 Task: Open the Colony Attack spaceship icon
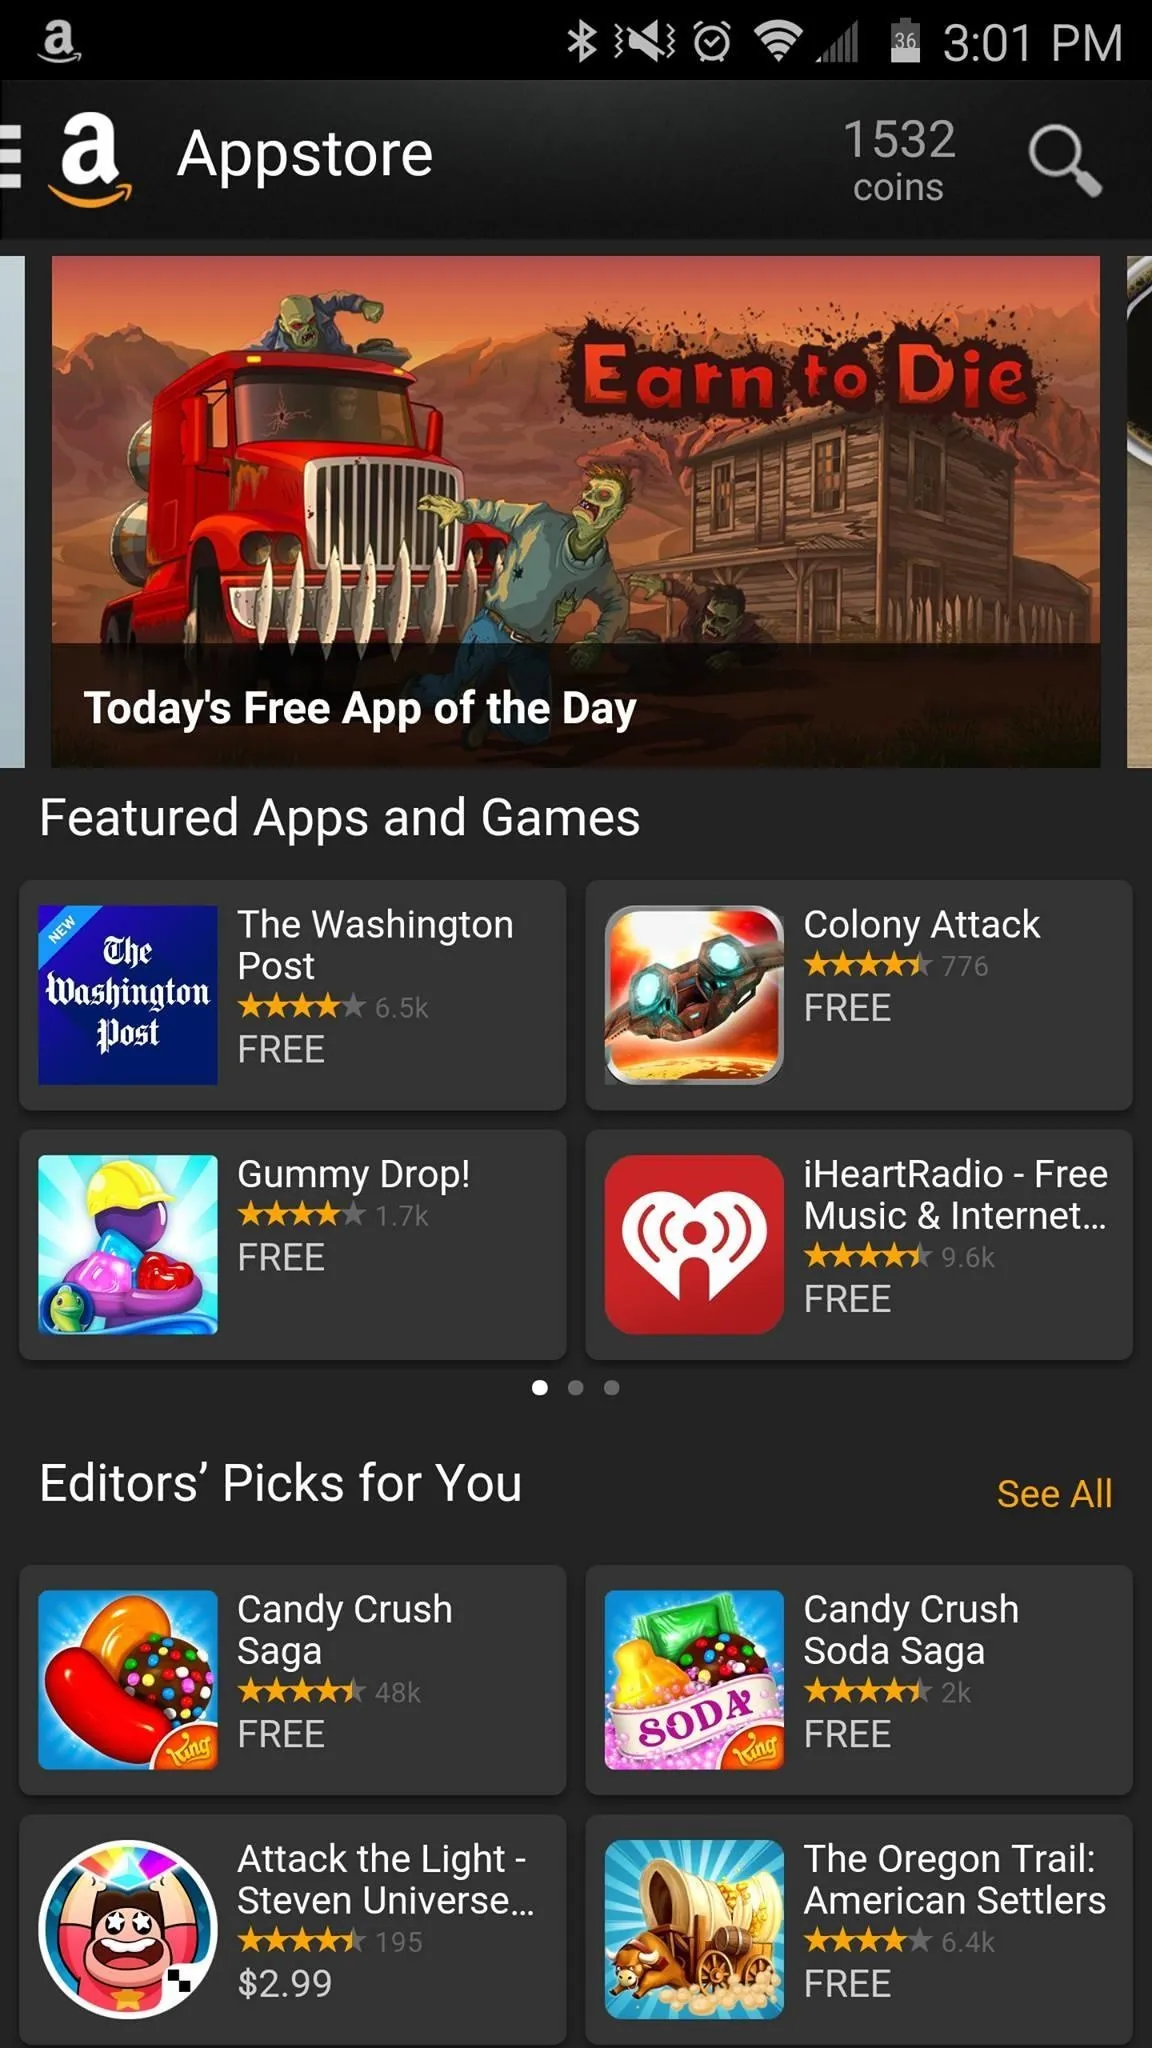click(694, 995)
